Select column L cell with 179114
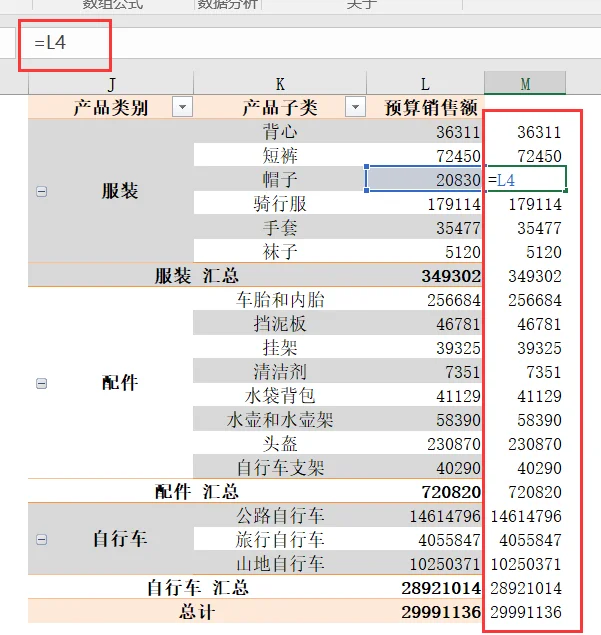Viewport: 601px width, 635px height. pyautogui.click(x=425, y=203)
